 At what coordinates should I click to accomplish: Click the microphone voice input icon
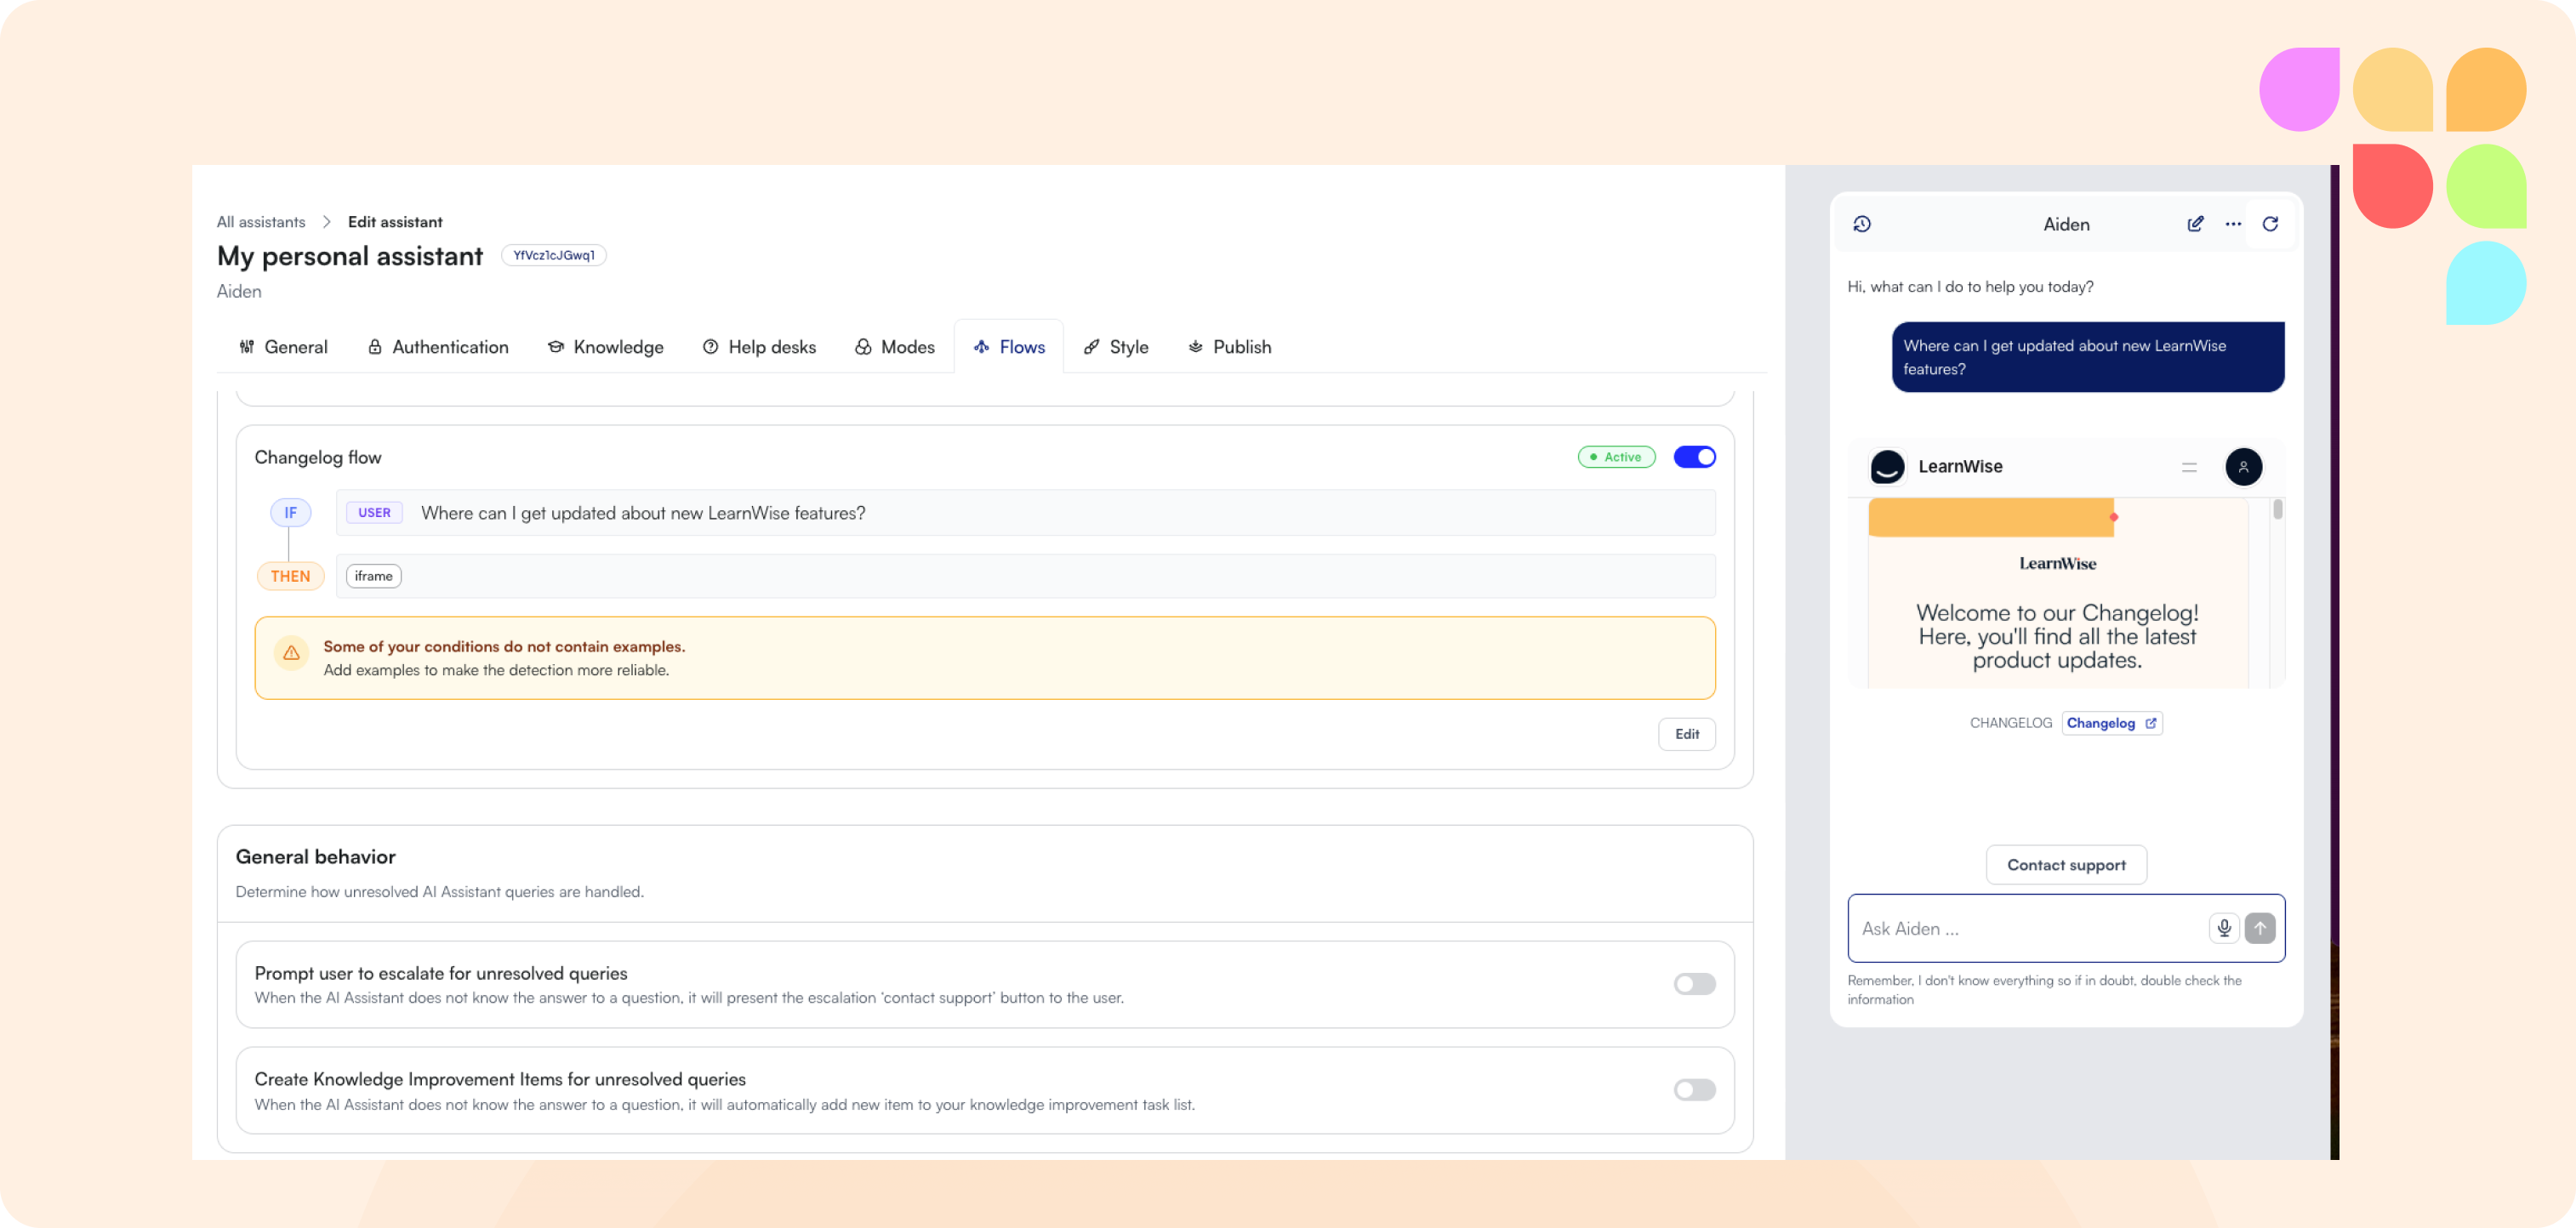click(2223, 928)
